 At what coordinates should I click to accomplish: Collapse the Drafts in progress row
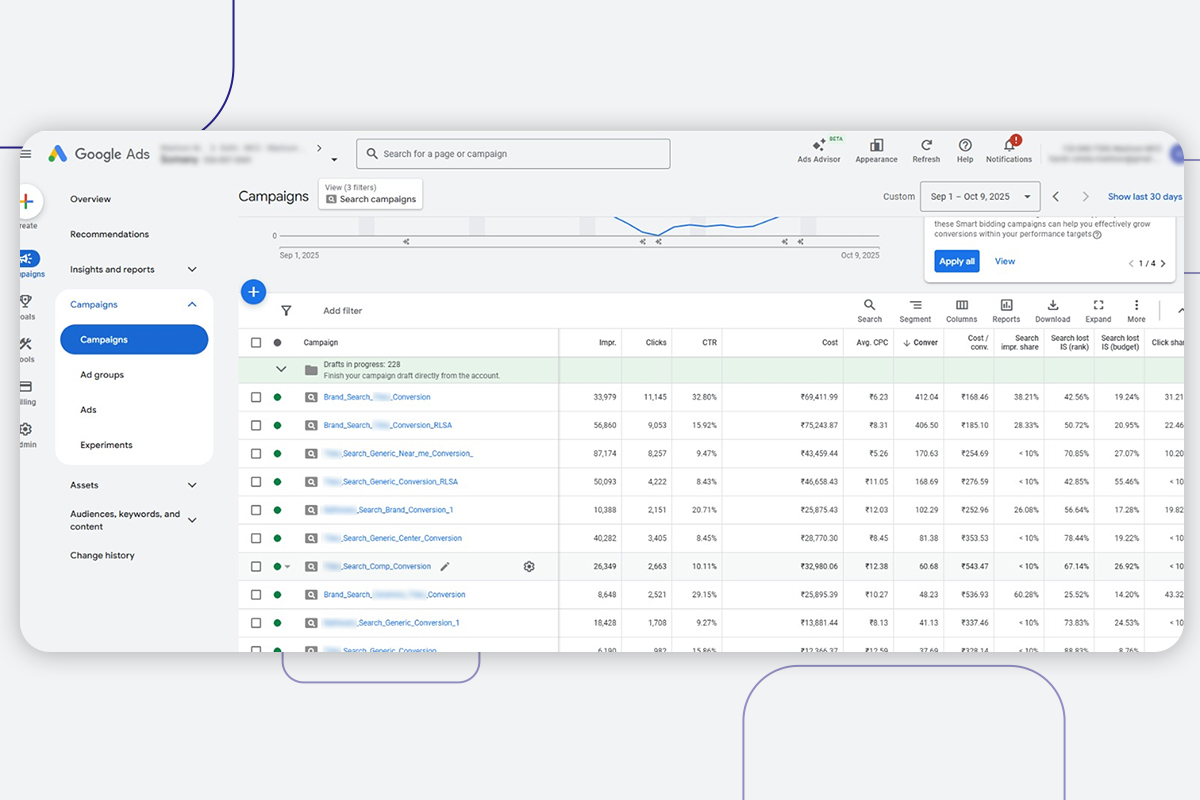281,368
